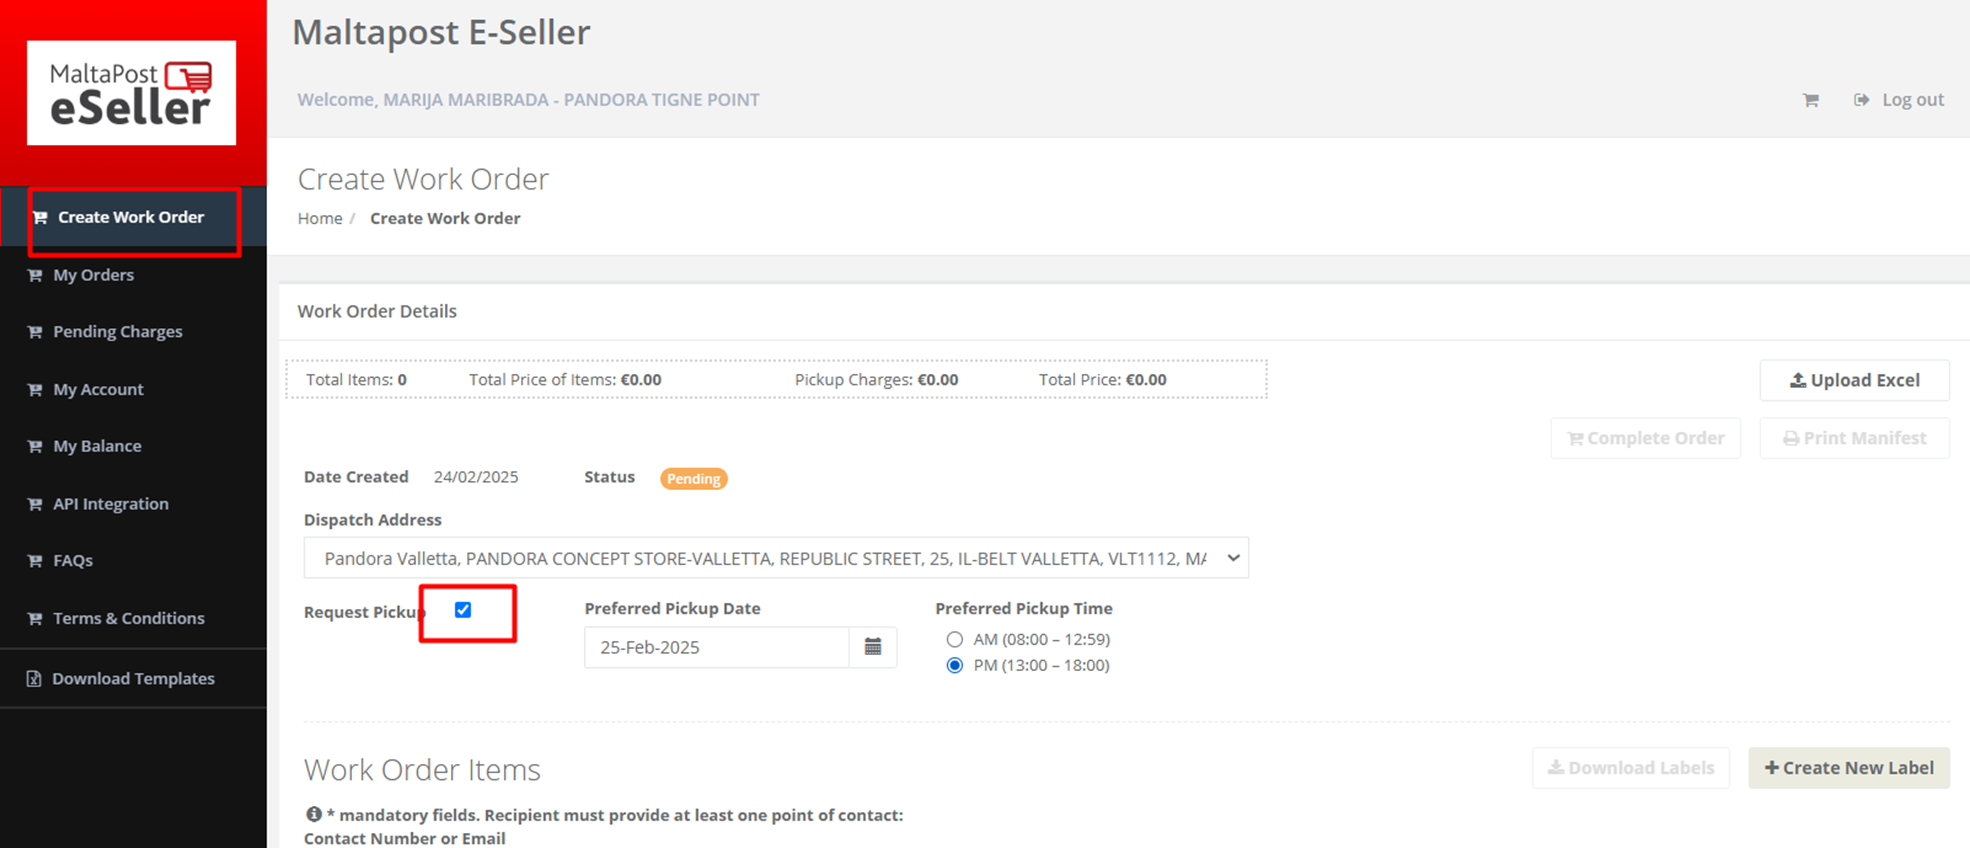
Task: Click the Work Order Details heading
Action: (x=377, y=311)
